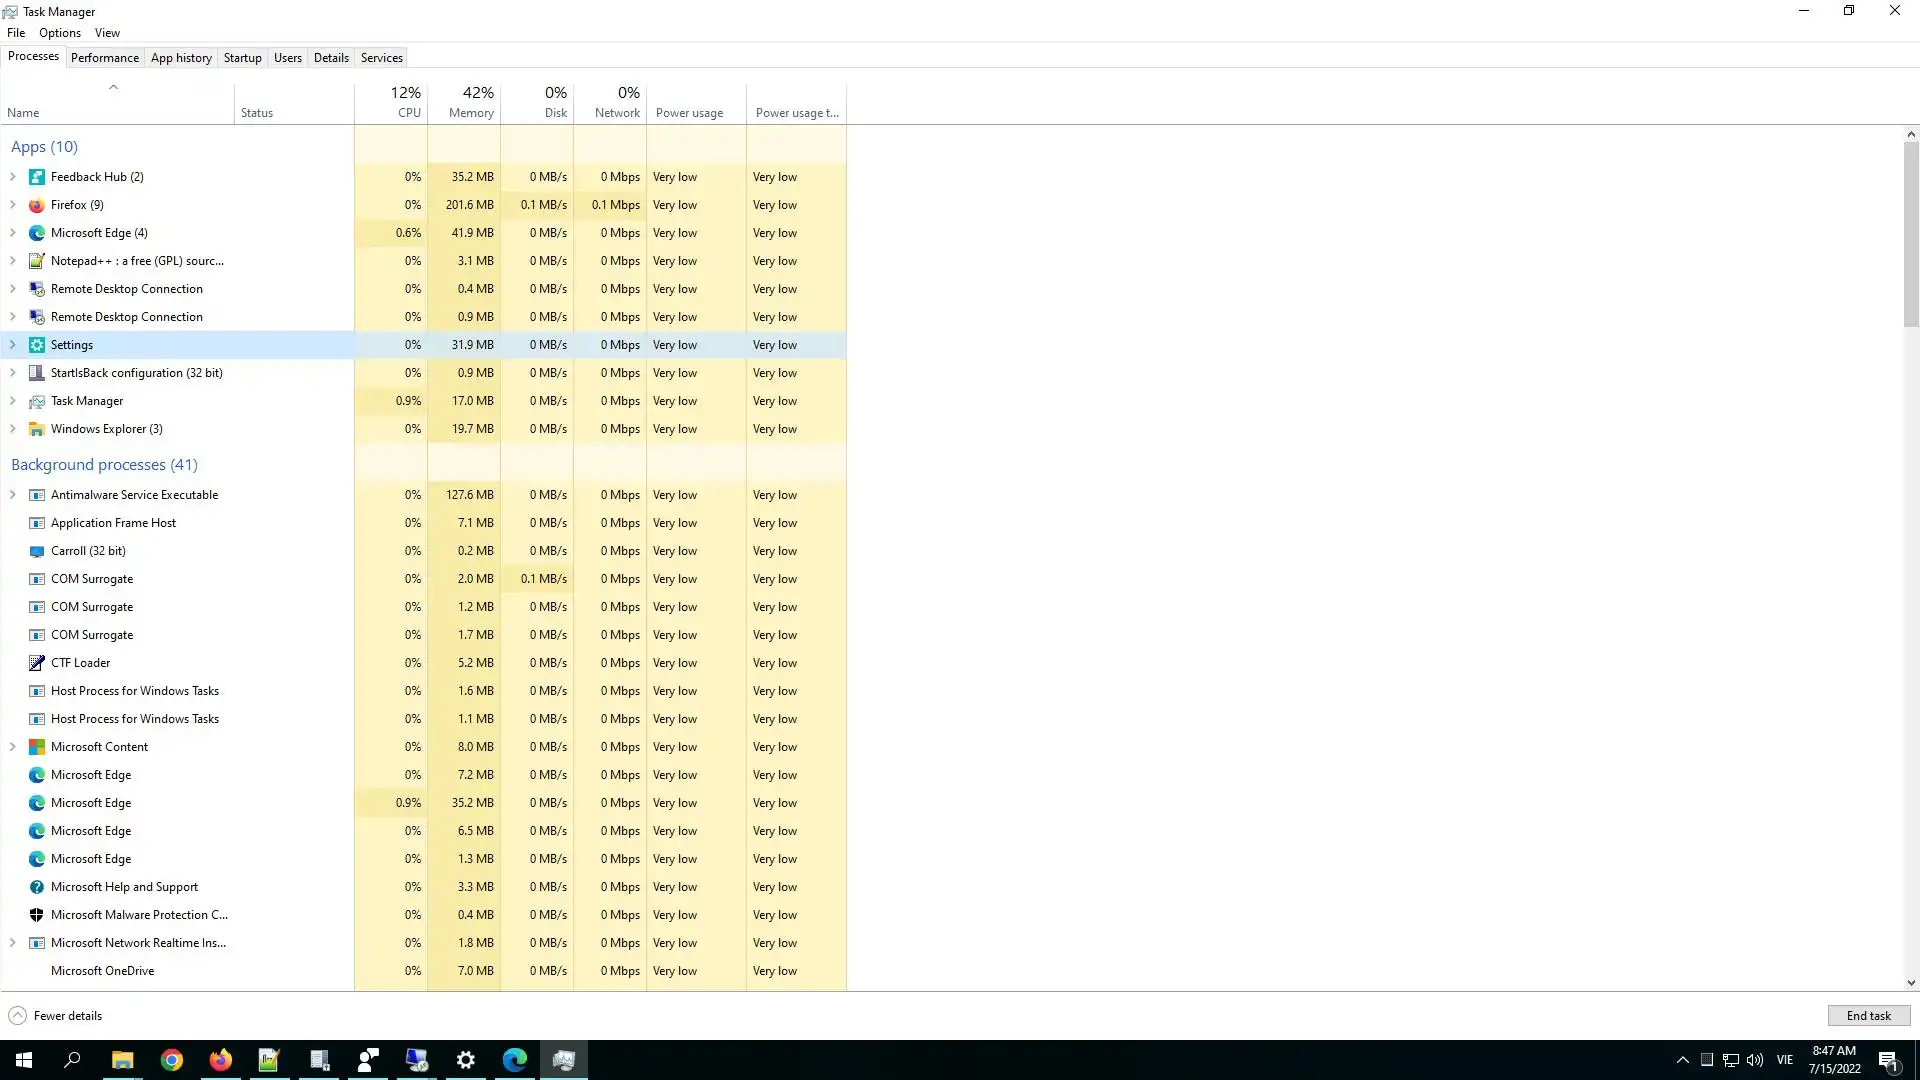Click the Notepad++ process icon
The width and height of the screenshot is (1920, 1080).
[37, 261]
